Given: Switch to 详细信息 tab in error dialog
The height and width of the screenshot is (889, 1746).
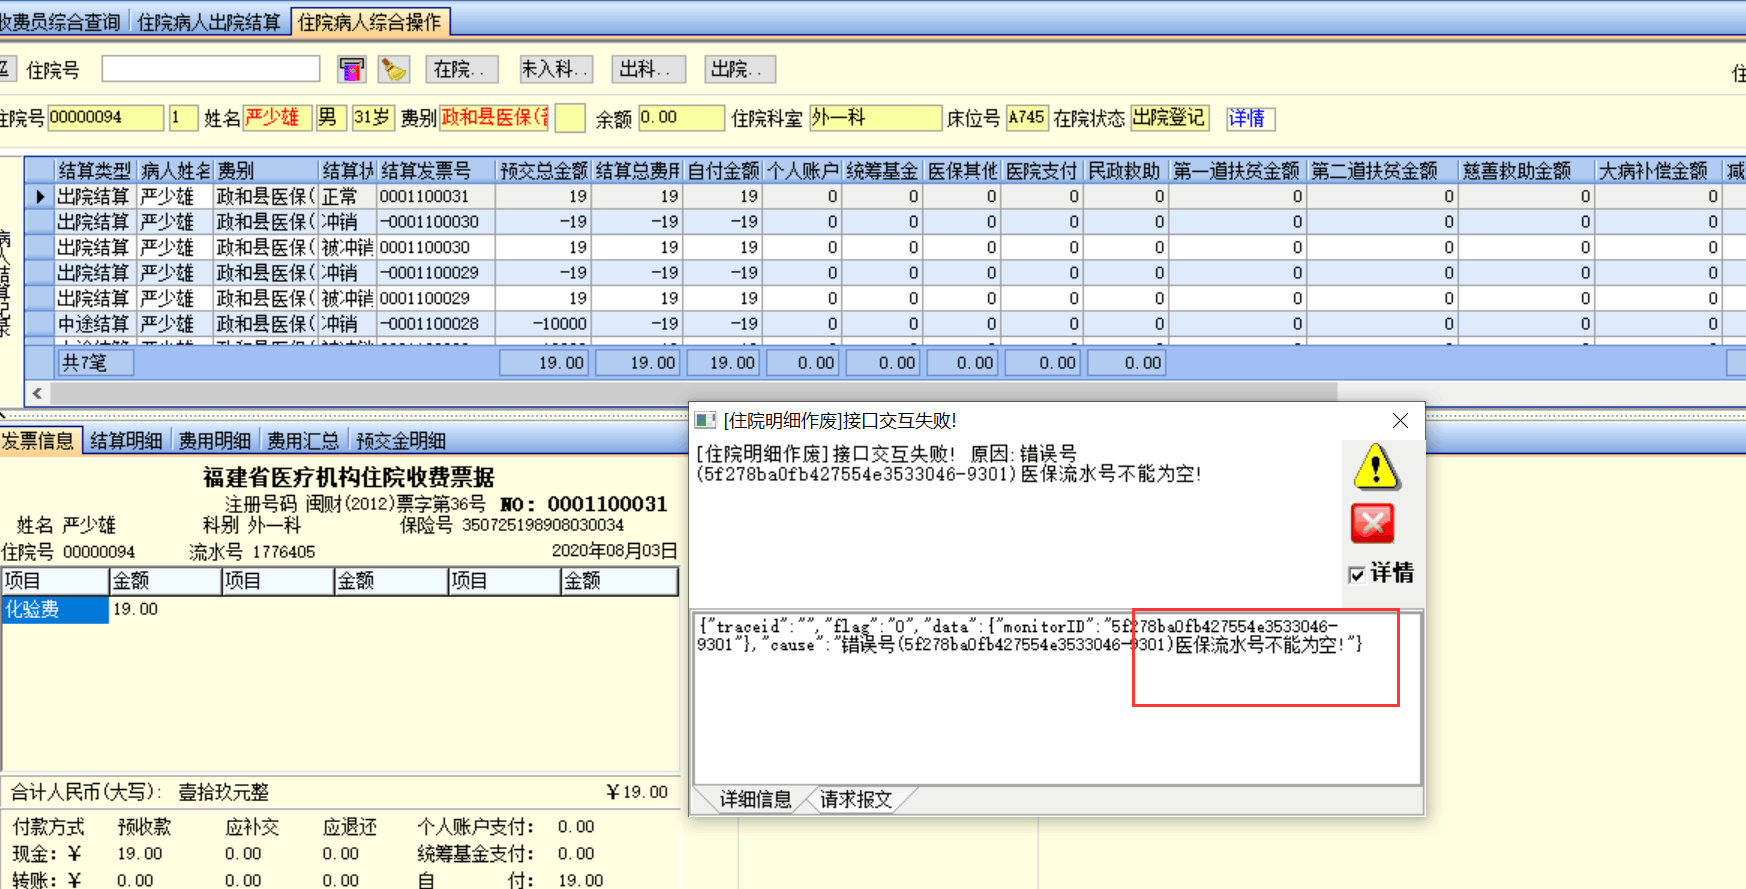Looking at the screenshot, I should click(x=755, y=799).
